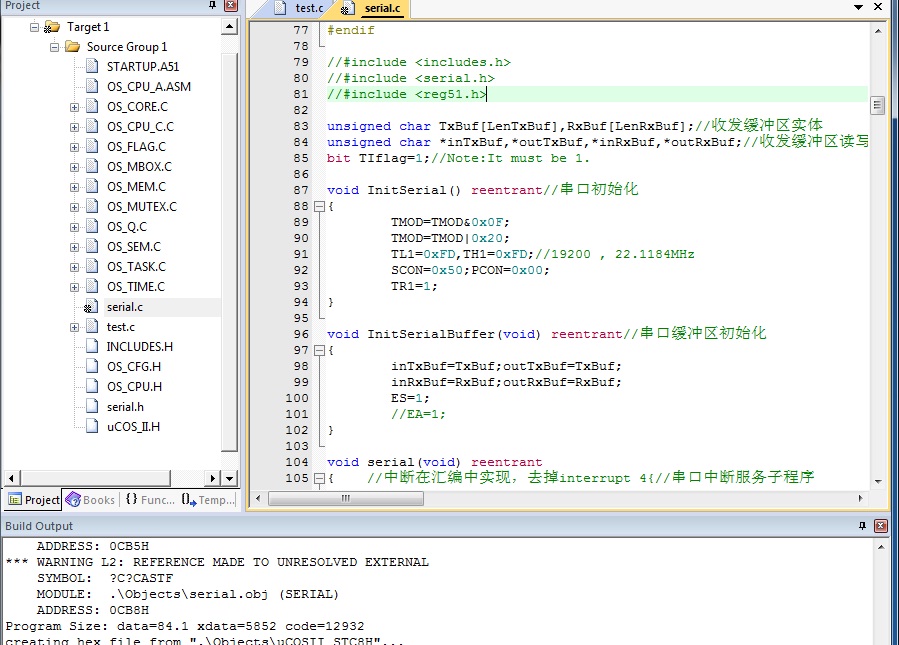This screenshot has height=645, width=899.
Task: Click the OS_TIME.C file icon
Action: pos(92,286)
